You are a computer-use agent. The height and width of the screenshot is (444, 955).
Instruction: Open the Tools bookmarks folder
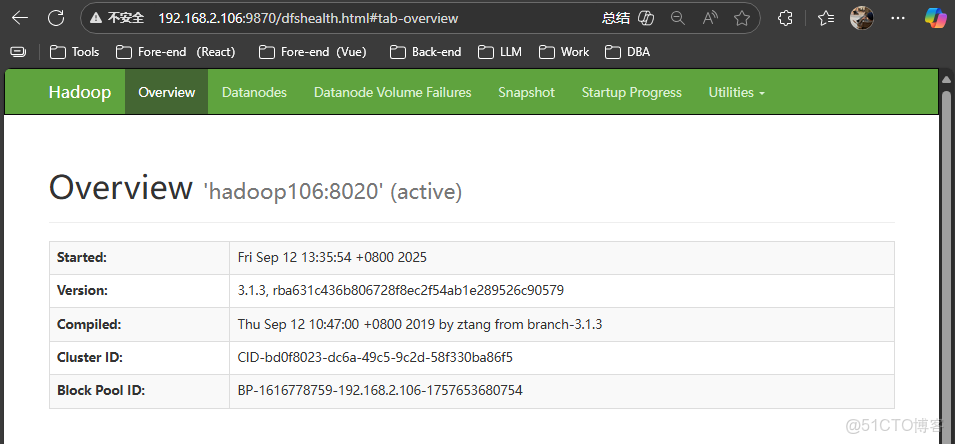[74, 52]
